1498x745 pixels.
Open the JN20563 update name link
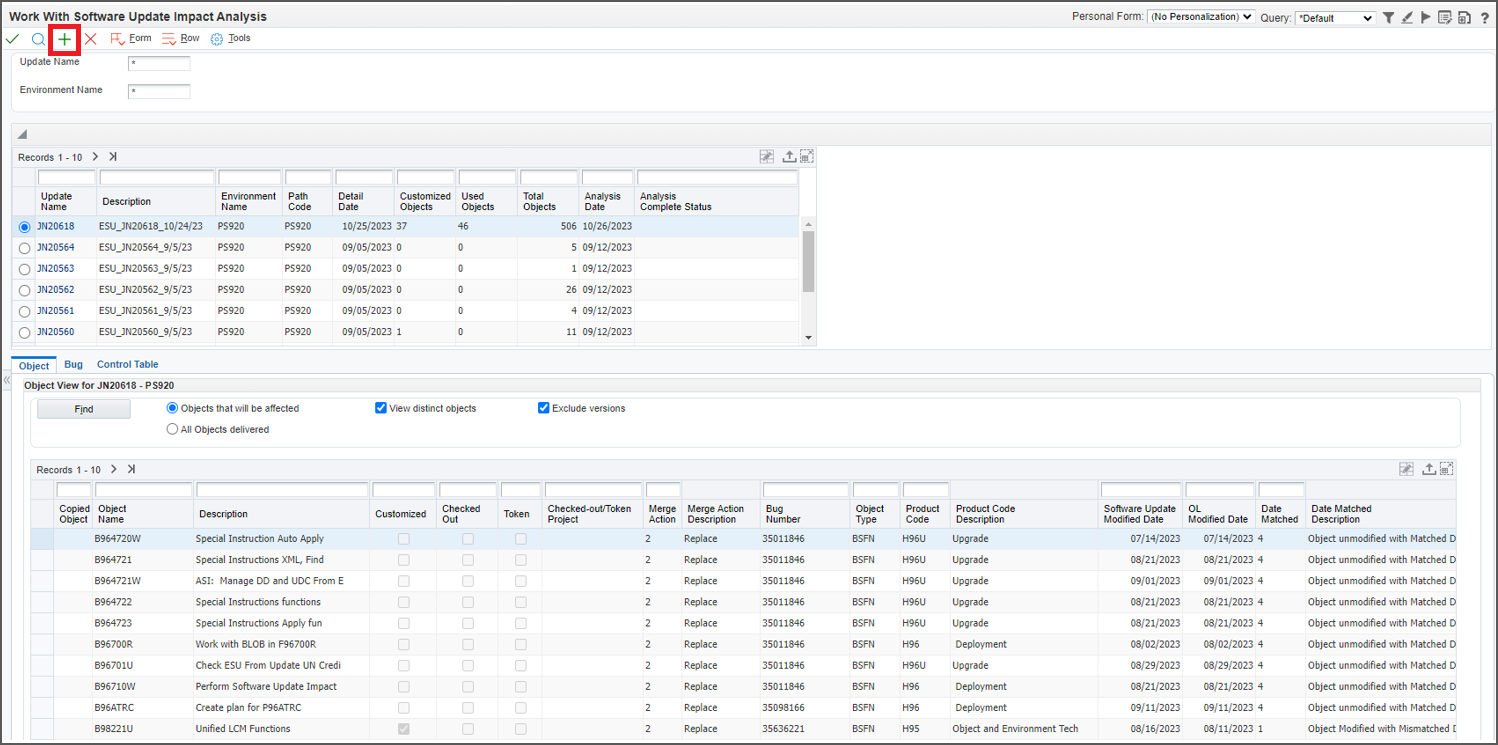click(x=56, y=269)
